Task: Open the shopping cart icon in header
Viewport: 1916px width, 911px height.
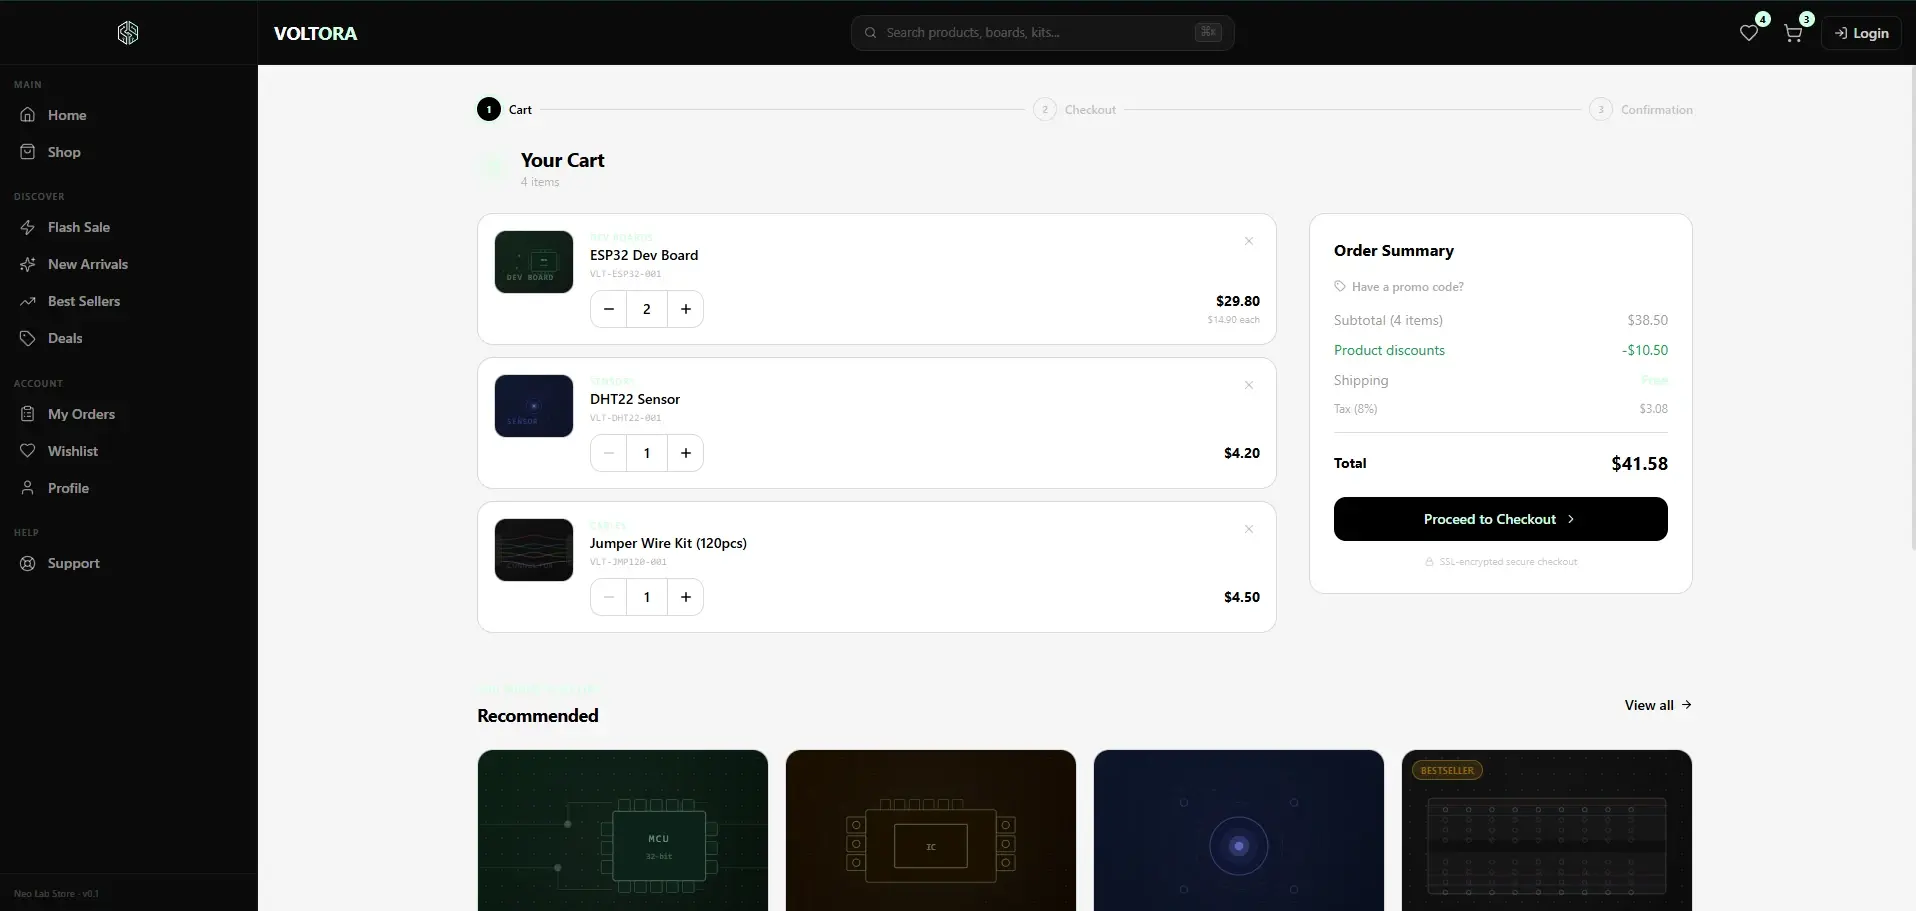Action: click(1793, 33)
